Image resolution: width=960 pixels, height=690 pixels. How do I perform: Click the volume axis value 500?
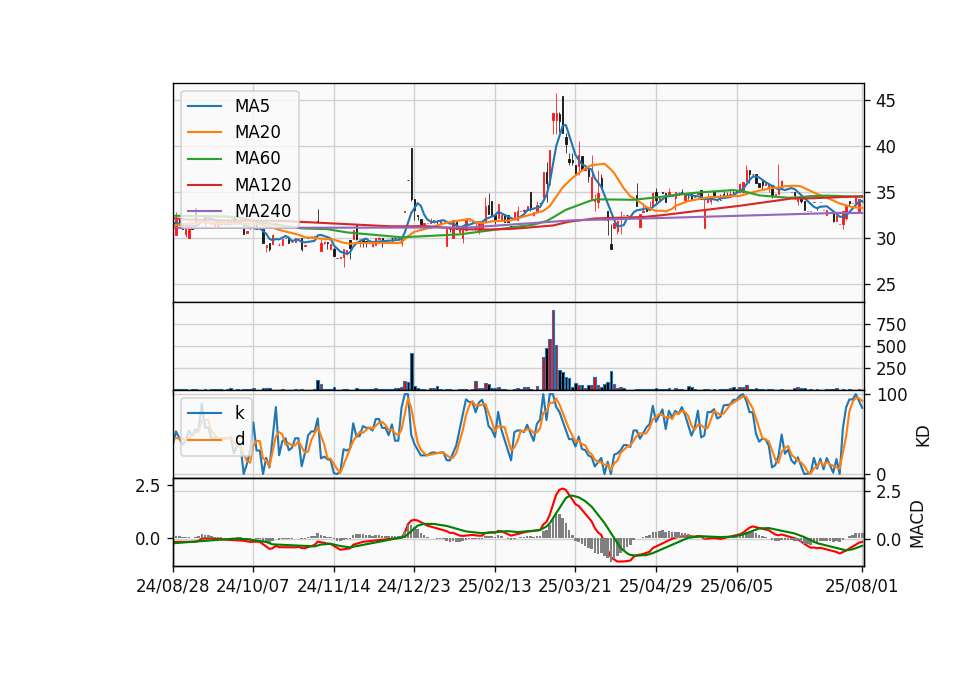pos(891,347)
